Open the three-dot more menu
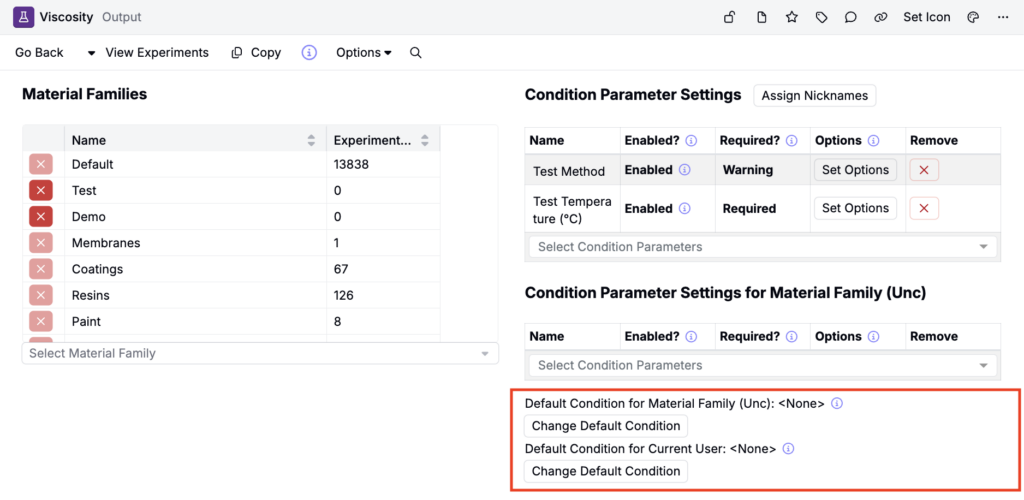Image resolution: width=1024 pixels, height=500 pixels. tap(1003, 18)
